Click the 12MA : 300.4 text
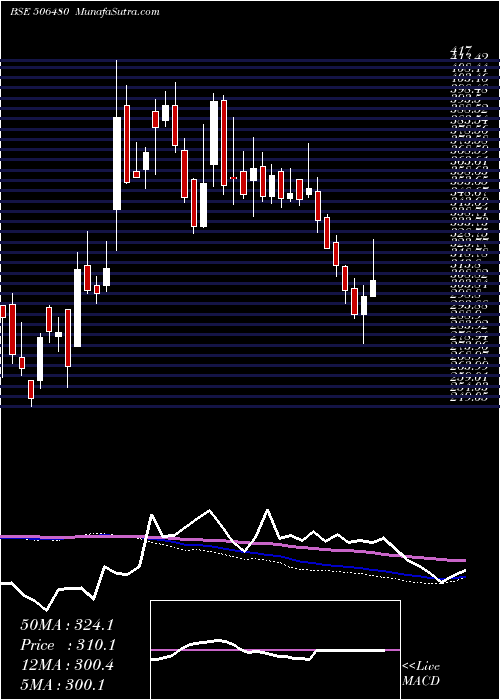 [x=67, y=665]
